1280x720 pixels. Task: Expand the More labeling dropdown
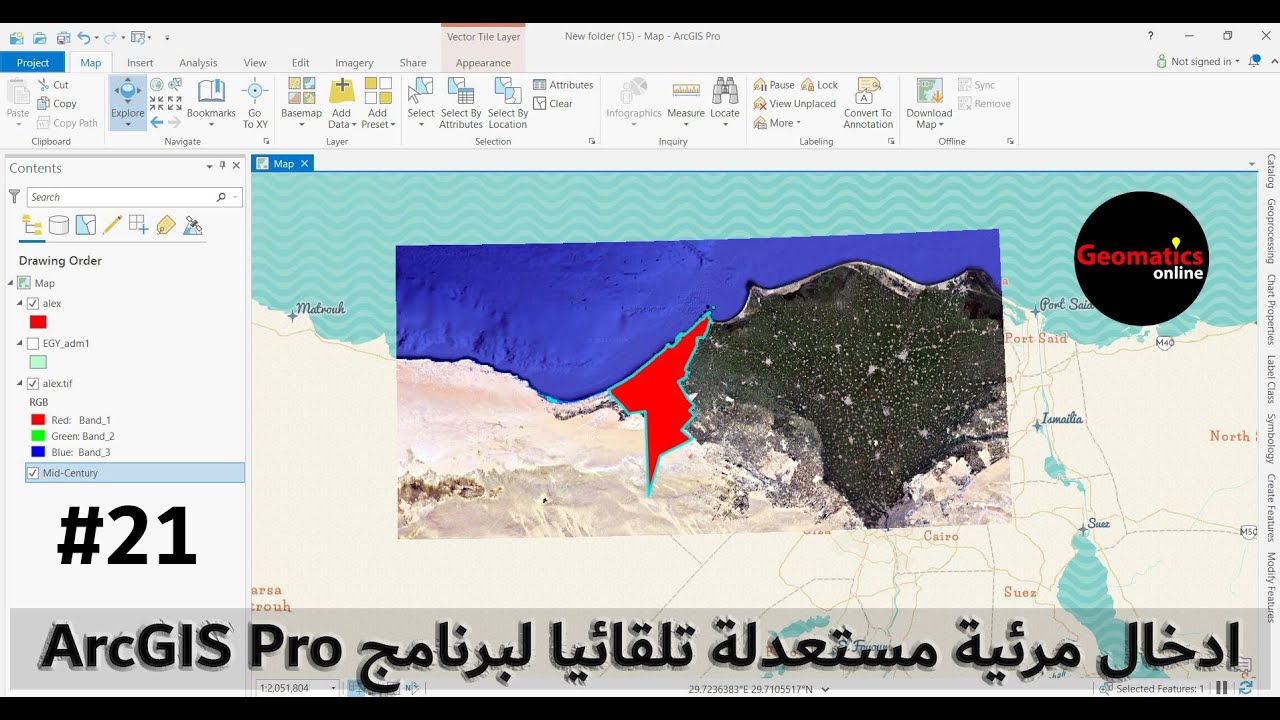777,123
